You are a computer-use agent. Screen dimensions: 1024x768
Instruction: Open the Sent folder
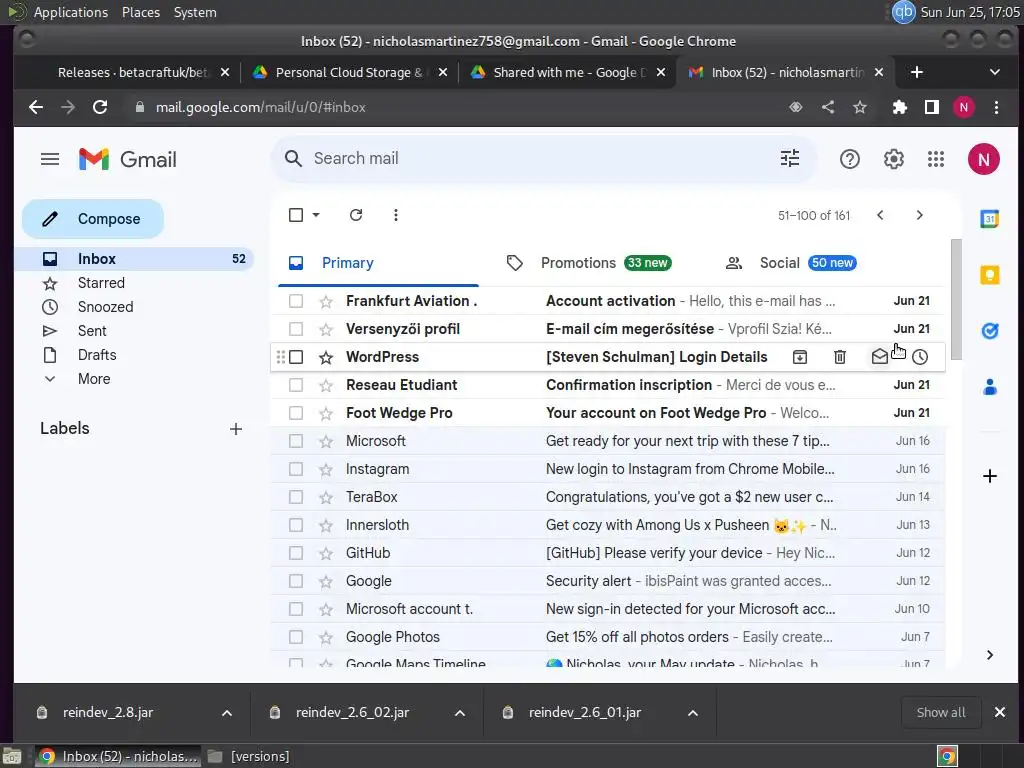click(92, 331)
